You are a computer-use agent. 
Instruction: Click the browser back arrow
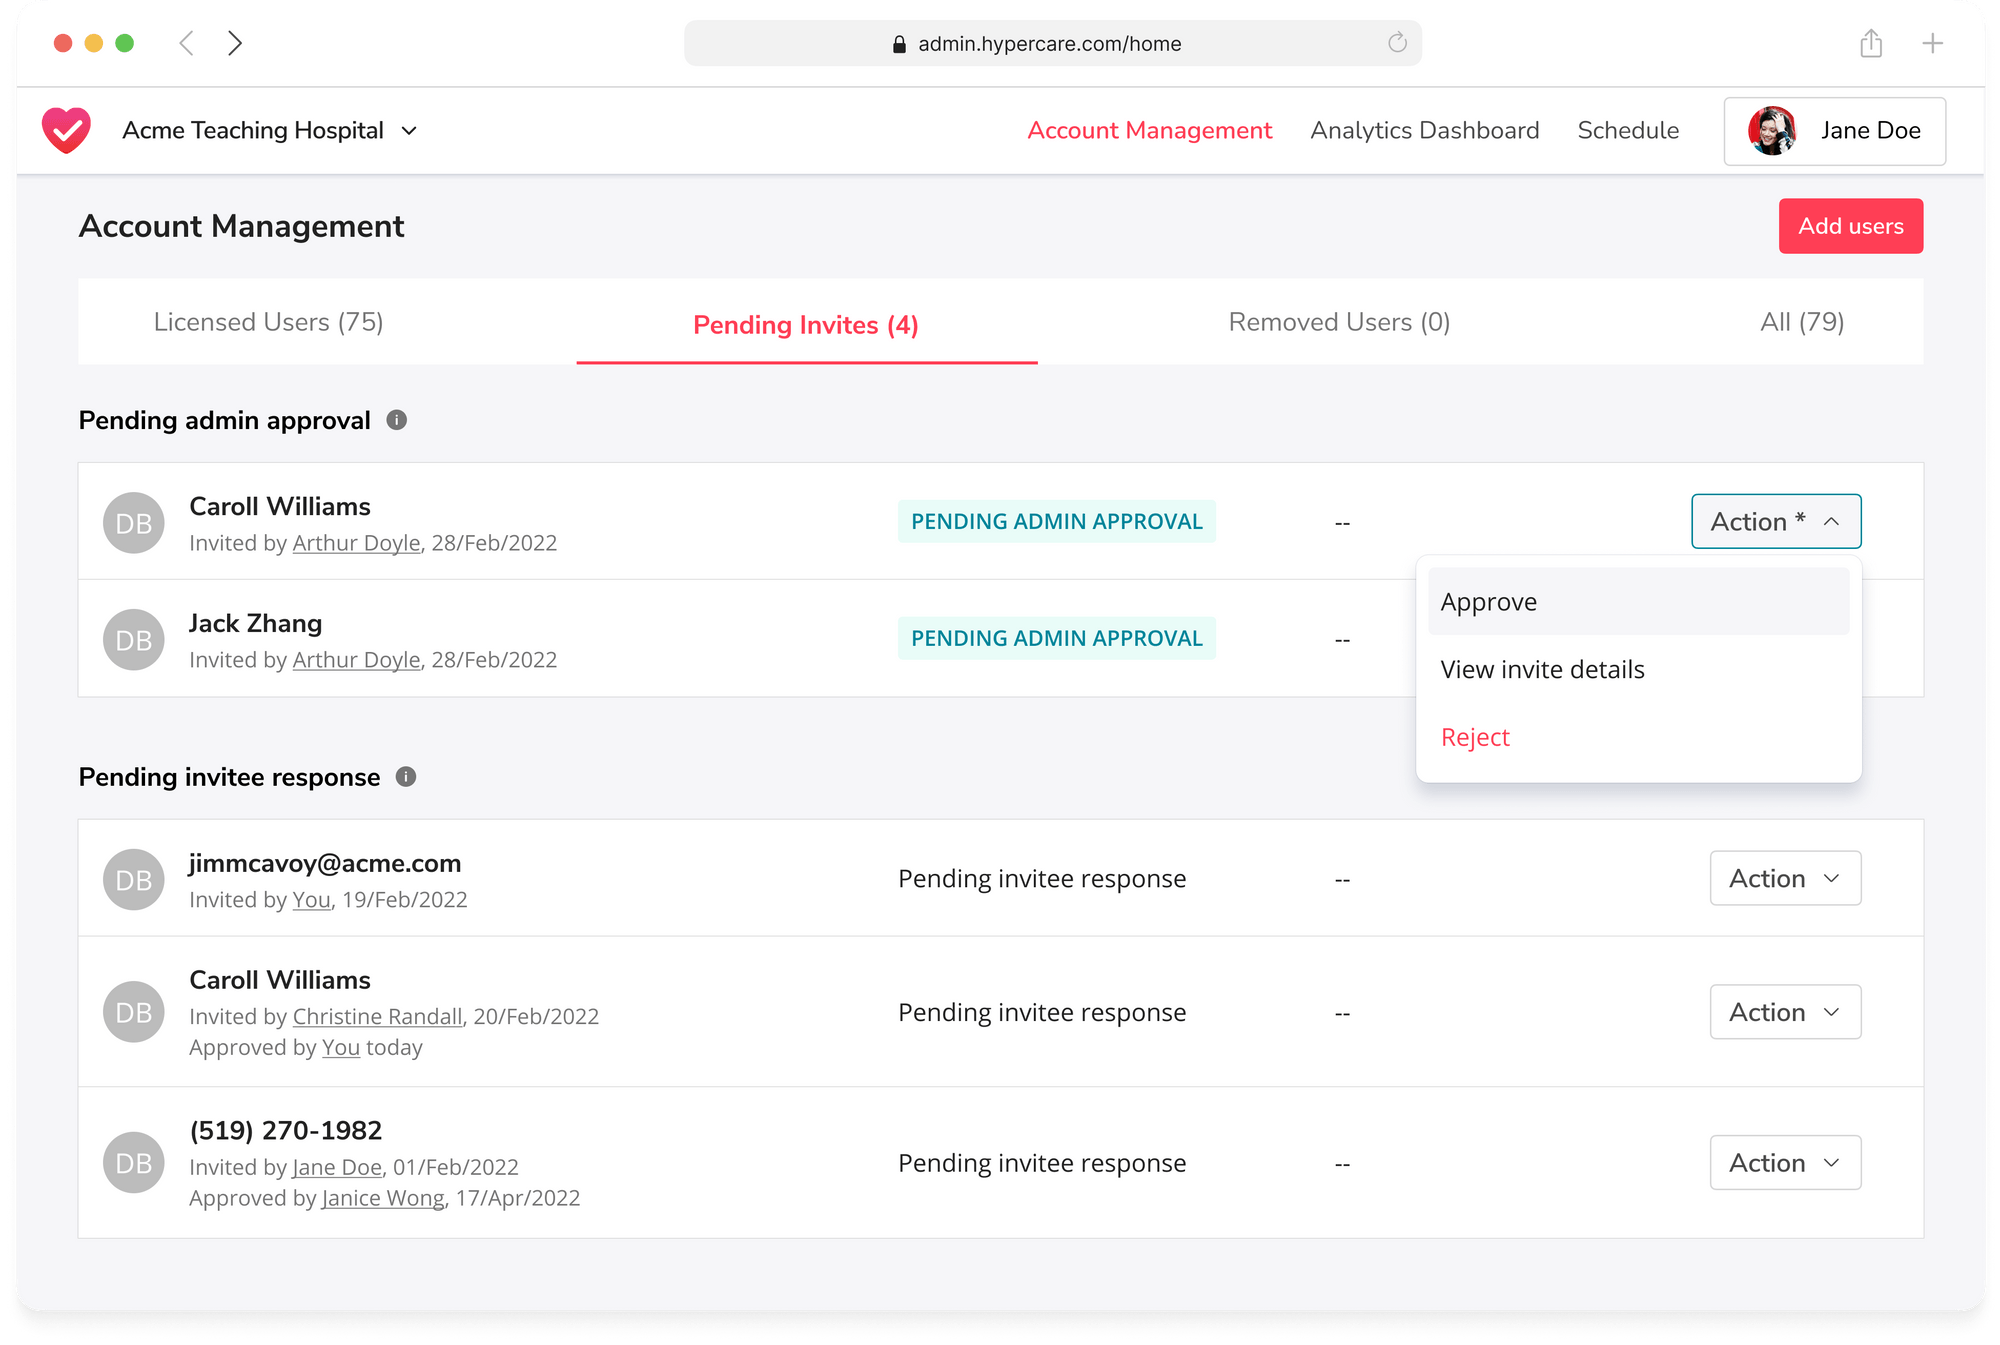click(x=186, y=43)
